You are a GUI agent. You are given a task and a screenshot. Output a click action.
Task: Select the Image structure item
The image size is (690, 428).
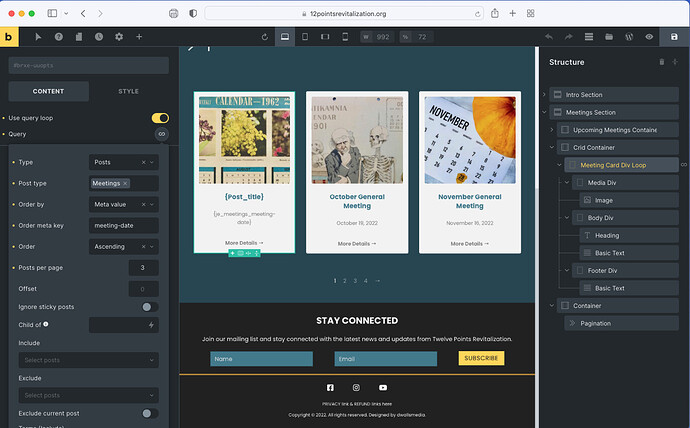[x=629, y=200]
